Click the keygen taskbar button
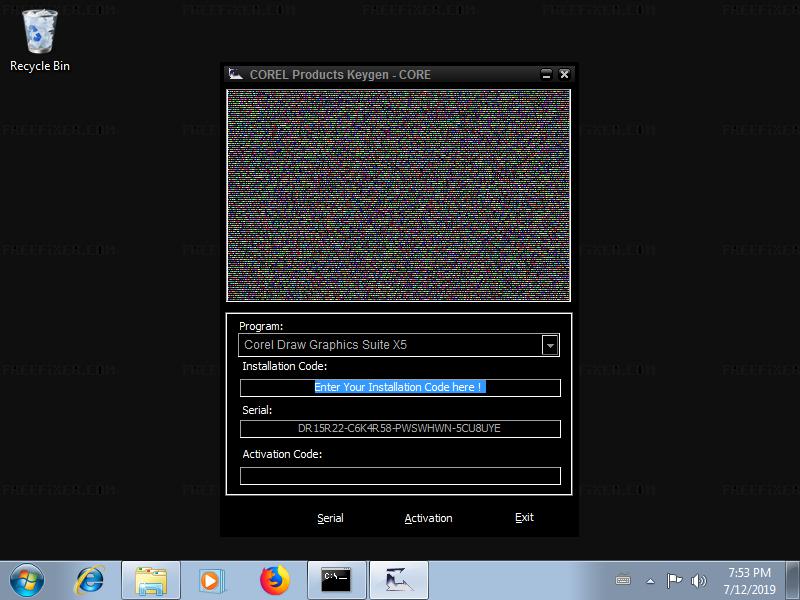This screenshot has height=600, width=800. pos(398,581)
